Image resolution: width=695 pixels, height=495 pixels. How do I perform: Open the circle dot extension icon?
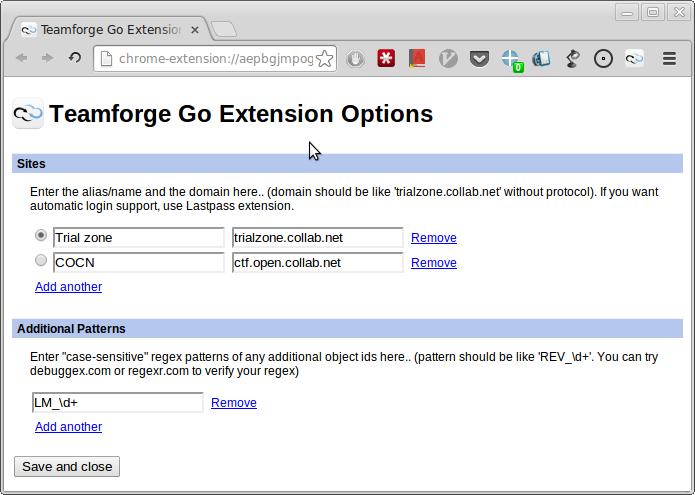tap(603, 58)
